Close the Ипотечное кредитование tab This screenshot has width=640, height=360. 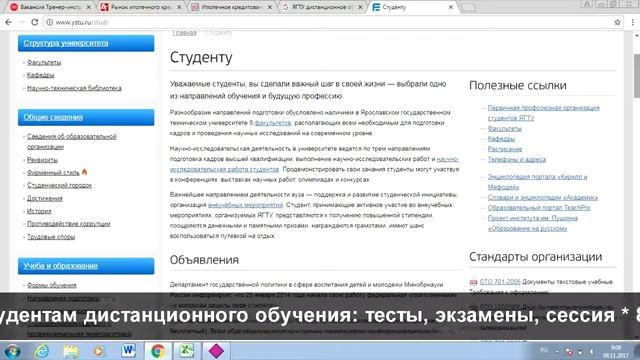pyautogui.click(x=270, y=7)
